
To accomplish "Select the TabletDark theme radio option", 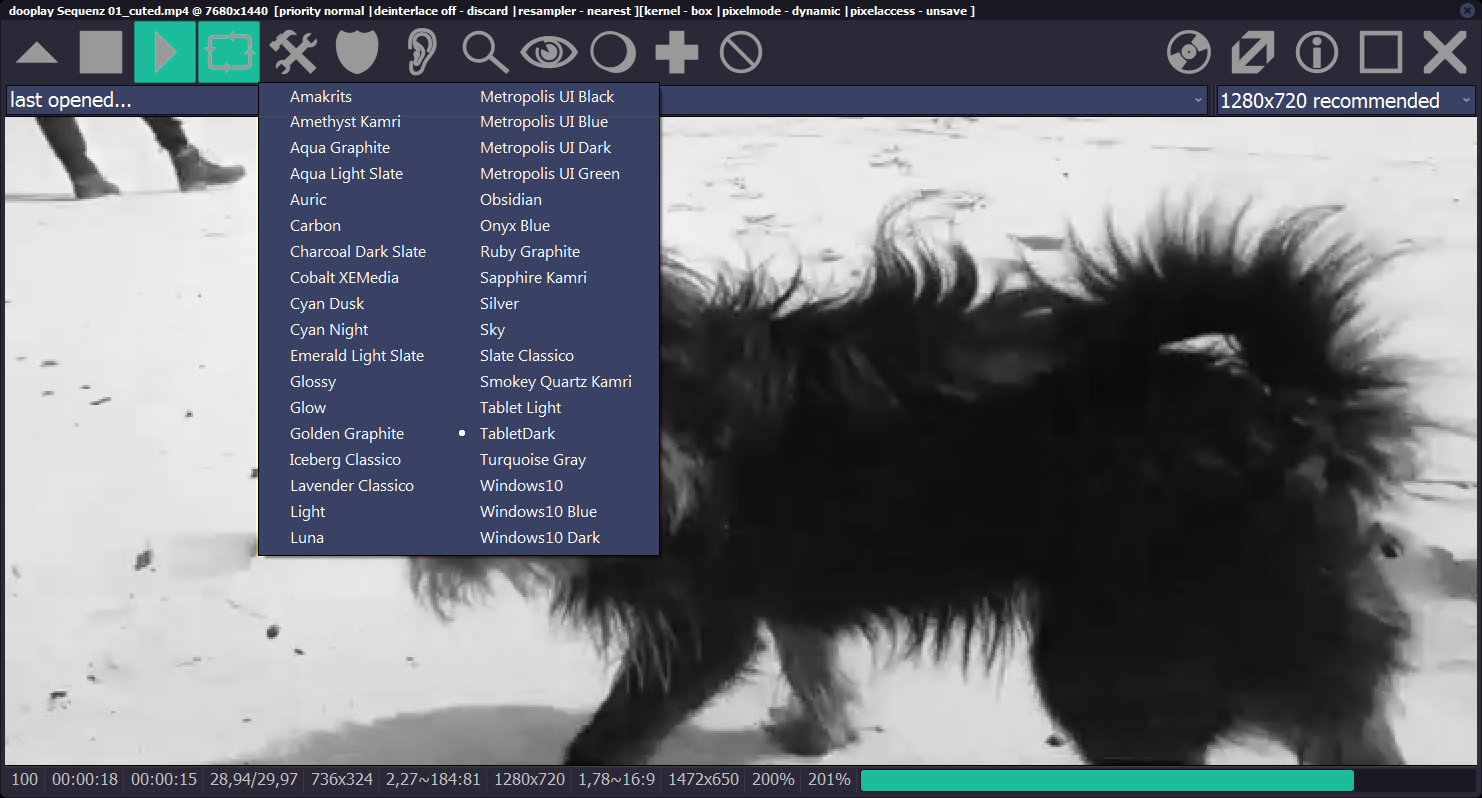I will 517,434.
